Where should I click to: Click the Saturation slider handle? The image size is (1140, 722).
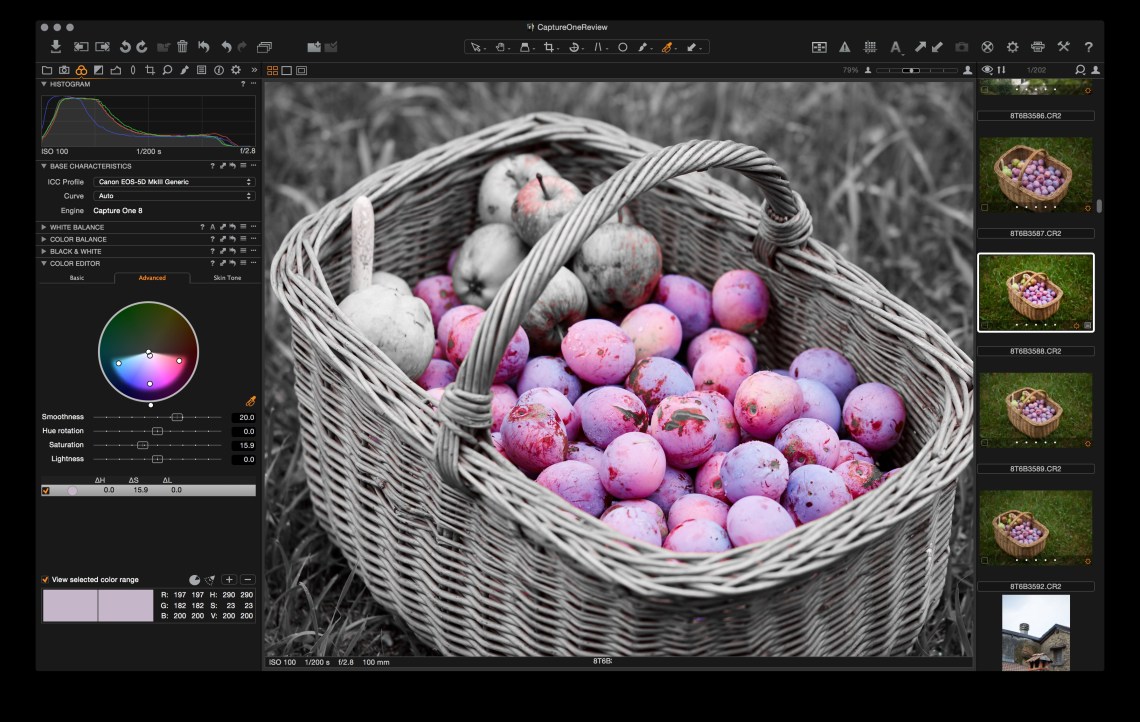click(x=143, y=445)
